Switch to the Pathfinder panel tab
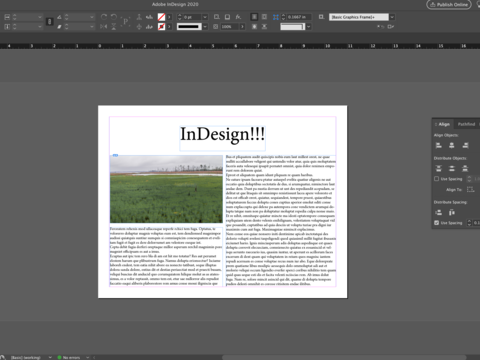The height and width of the screenshot is (360, 480). tap(466, 124)
